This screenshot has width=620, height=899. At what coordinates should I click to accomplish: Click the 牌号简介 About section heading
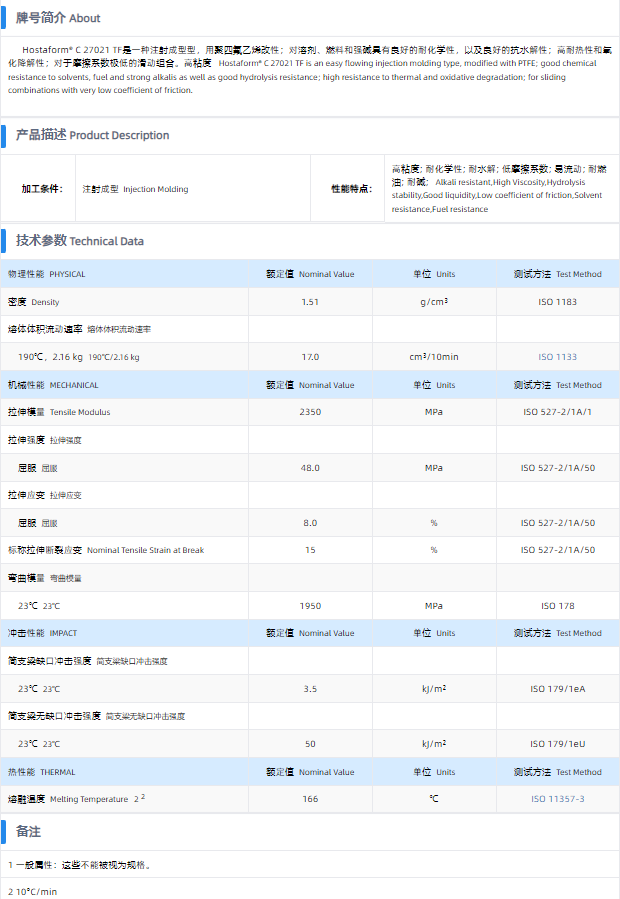[58, 18]
